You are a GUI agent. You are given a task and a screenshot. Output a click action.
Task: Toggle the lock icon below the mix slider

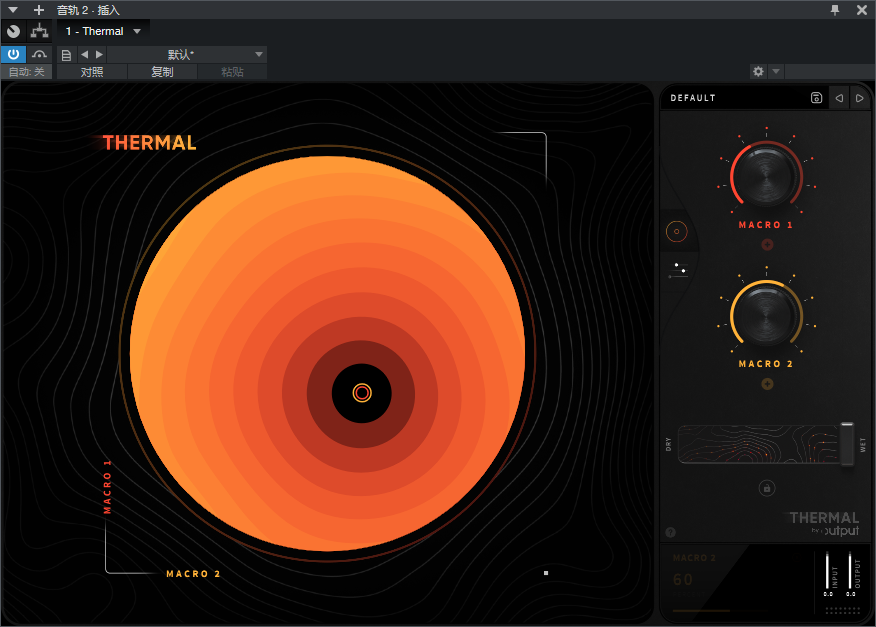click(x=766, y=488)
